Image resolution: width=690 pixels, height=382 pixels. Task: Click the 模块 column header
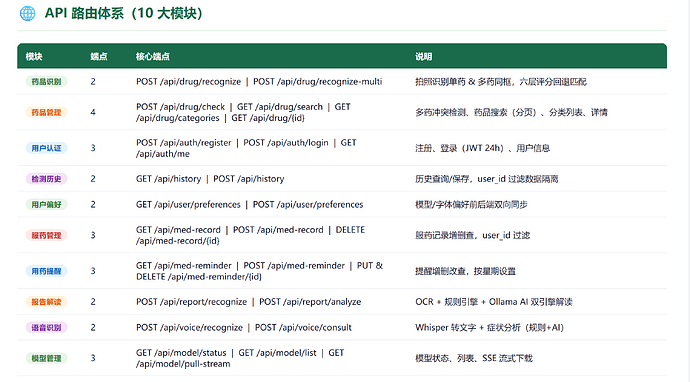point(34,56)
